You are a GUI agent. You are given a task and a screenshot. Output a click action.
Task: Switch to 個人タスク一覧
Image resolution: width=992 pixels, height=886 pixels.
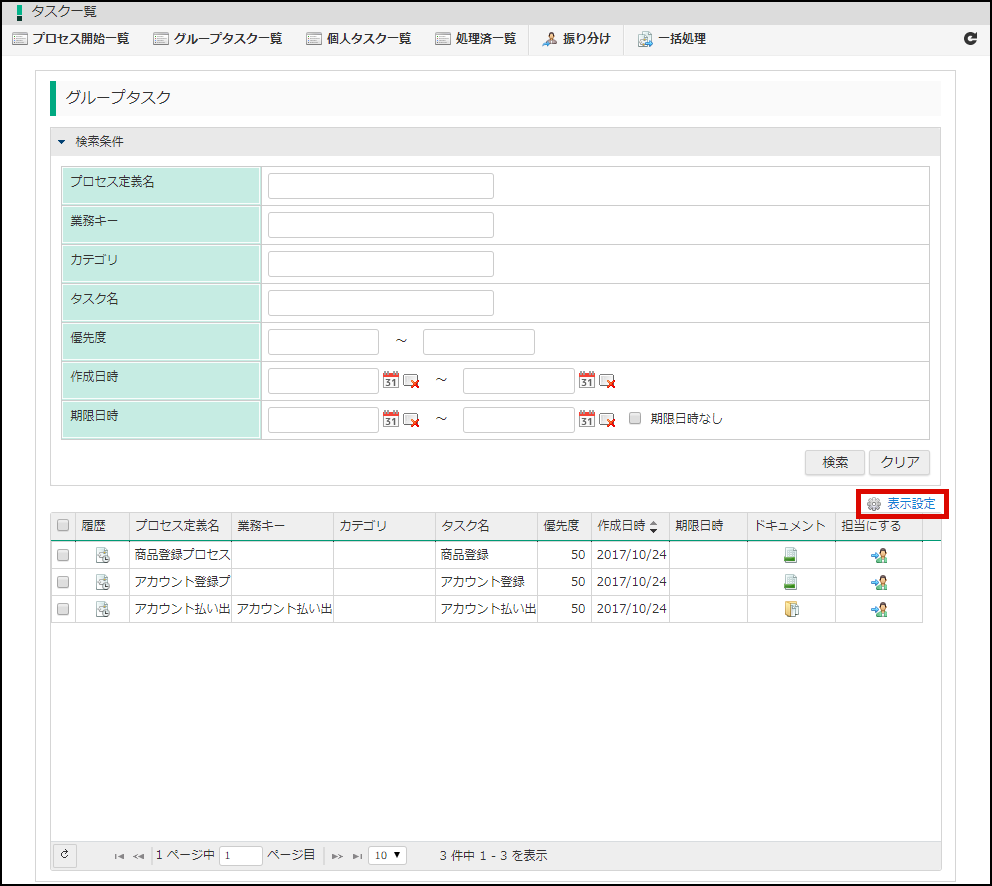[x=359, y=39]
